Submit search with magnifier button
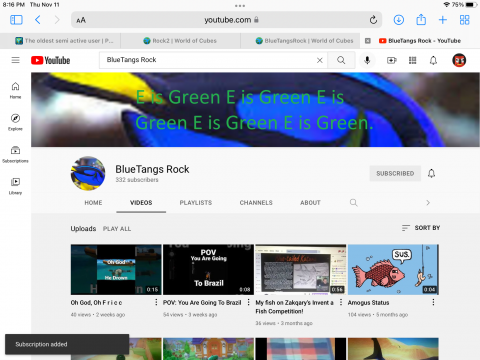Screen dimensions: 480x360 click(341, 60)
